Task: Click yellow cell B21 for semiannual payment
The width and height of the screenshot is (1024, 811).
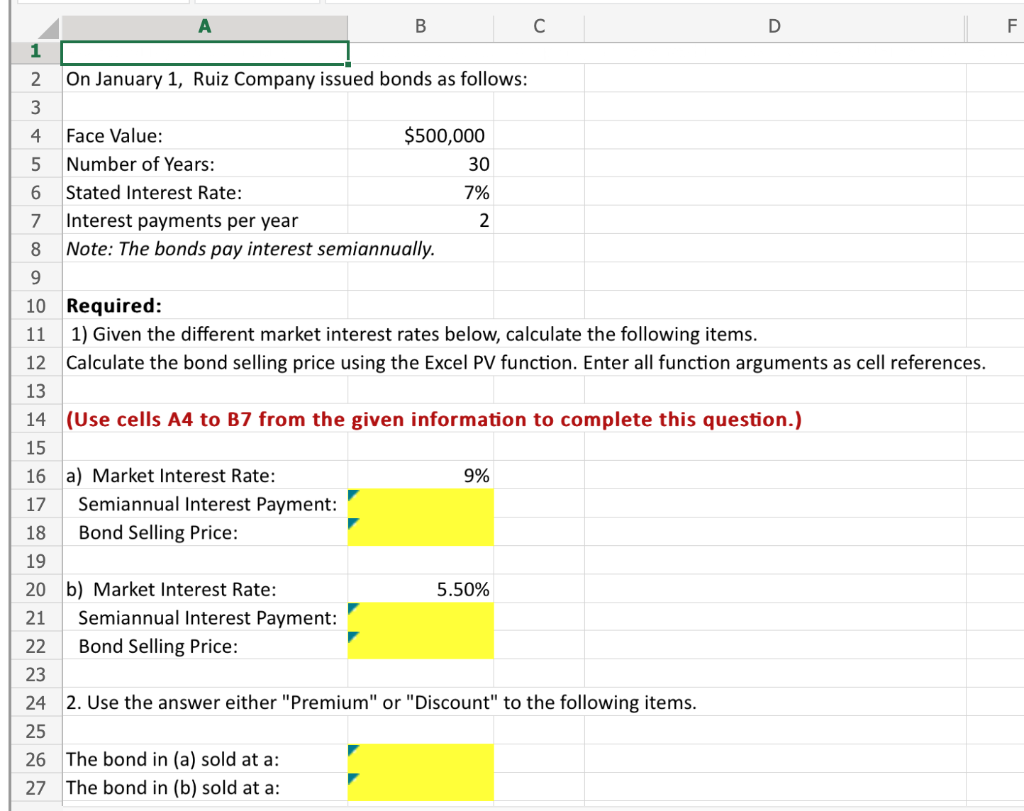Action: coord(421,617)
